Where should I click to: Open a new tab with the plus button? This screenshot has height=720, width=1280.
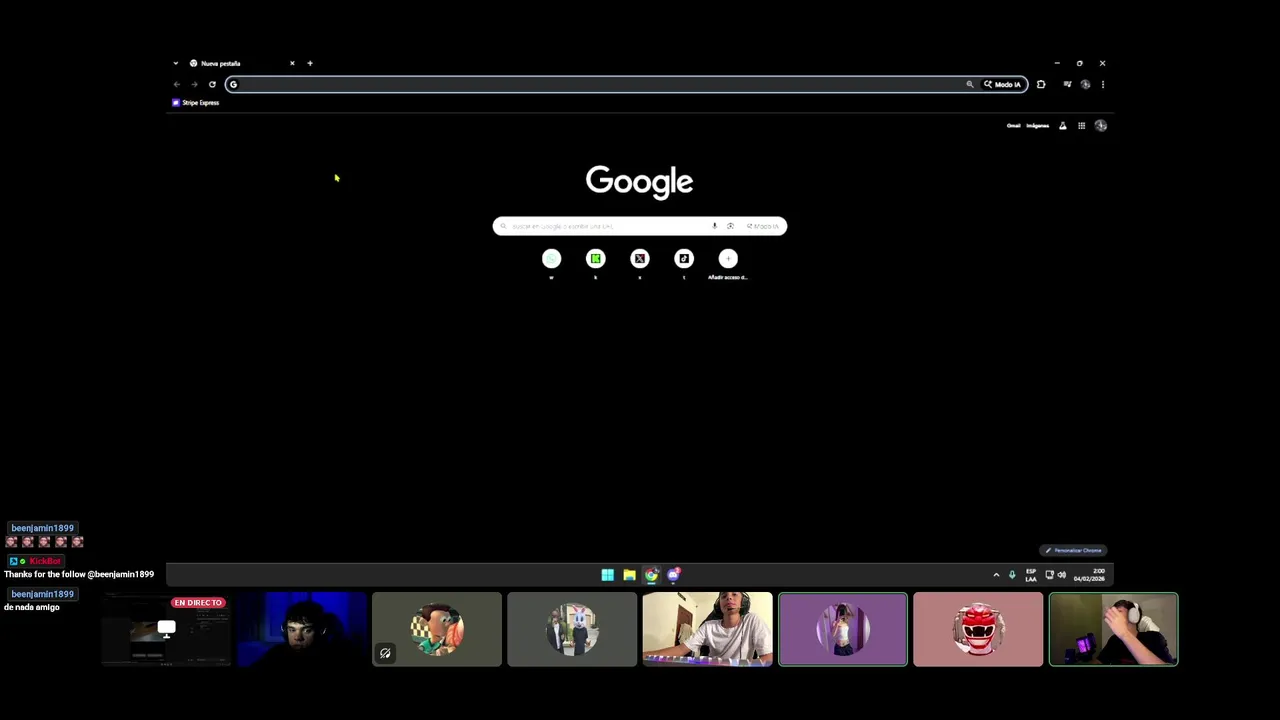pyautogui.click(x=310, y=63)
